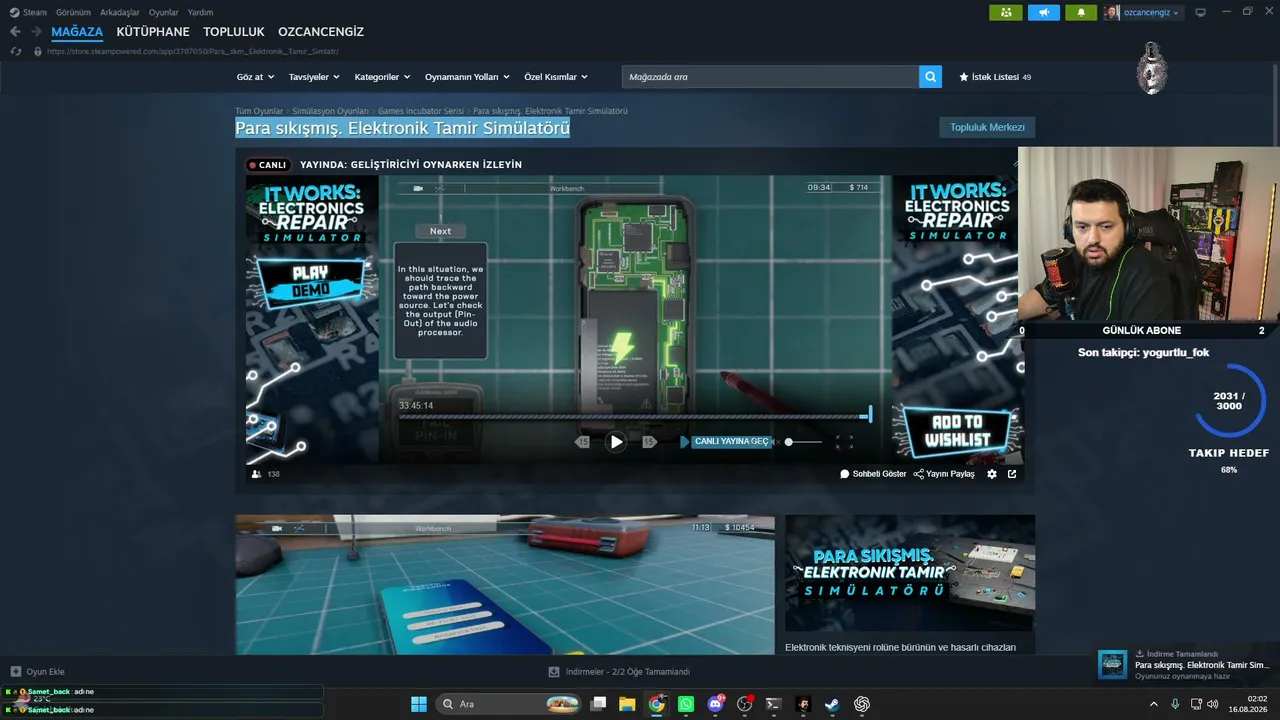Expand the Kategoriler dropdown
This screenshot has height=720, width=1280.
[x=382, y=77]
